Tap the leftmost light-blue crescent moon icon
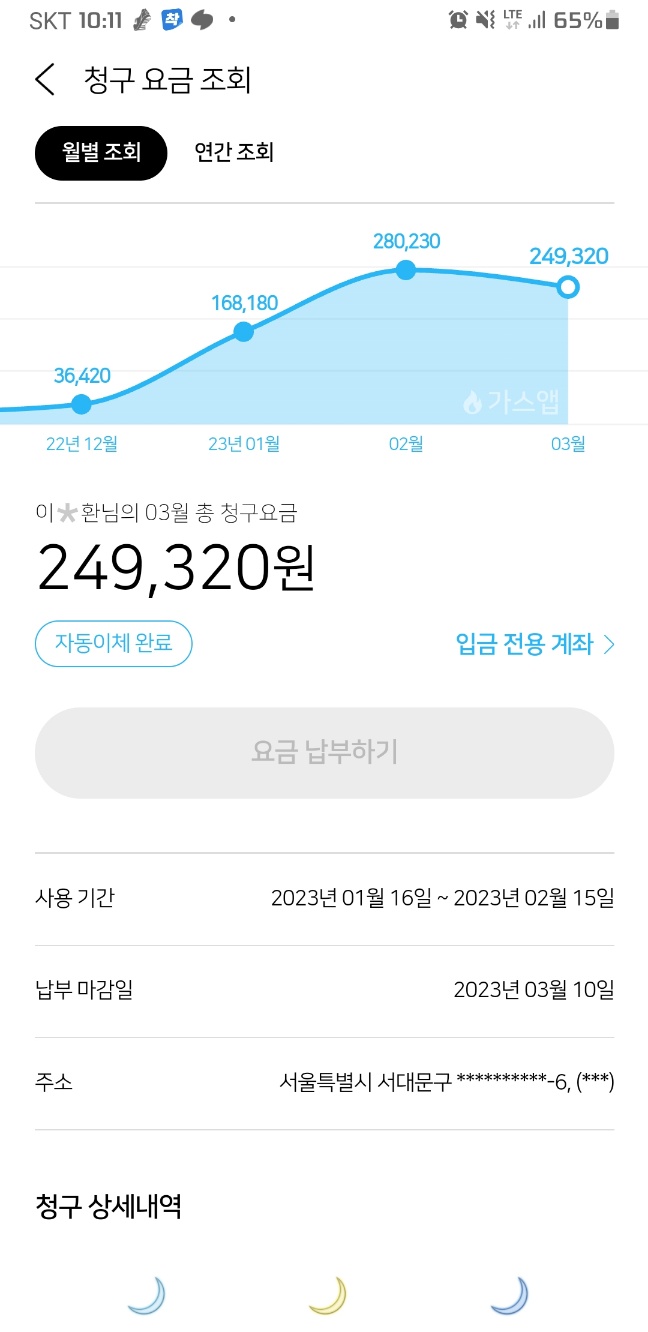Image resolution: width=648 pixels, height=1332 pixels. [x=146, y=1295]
